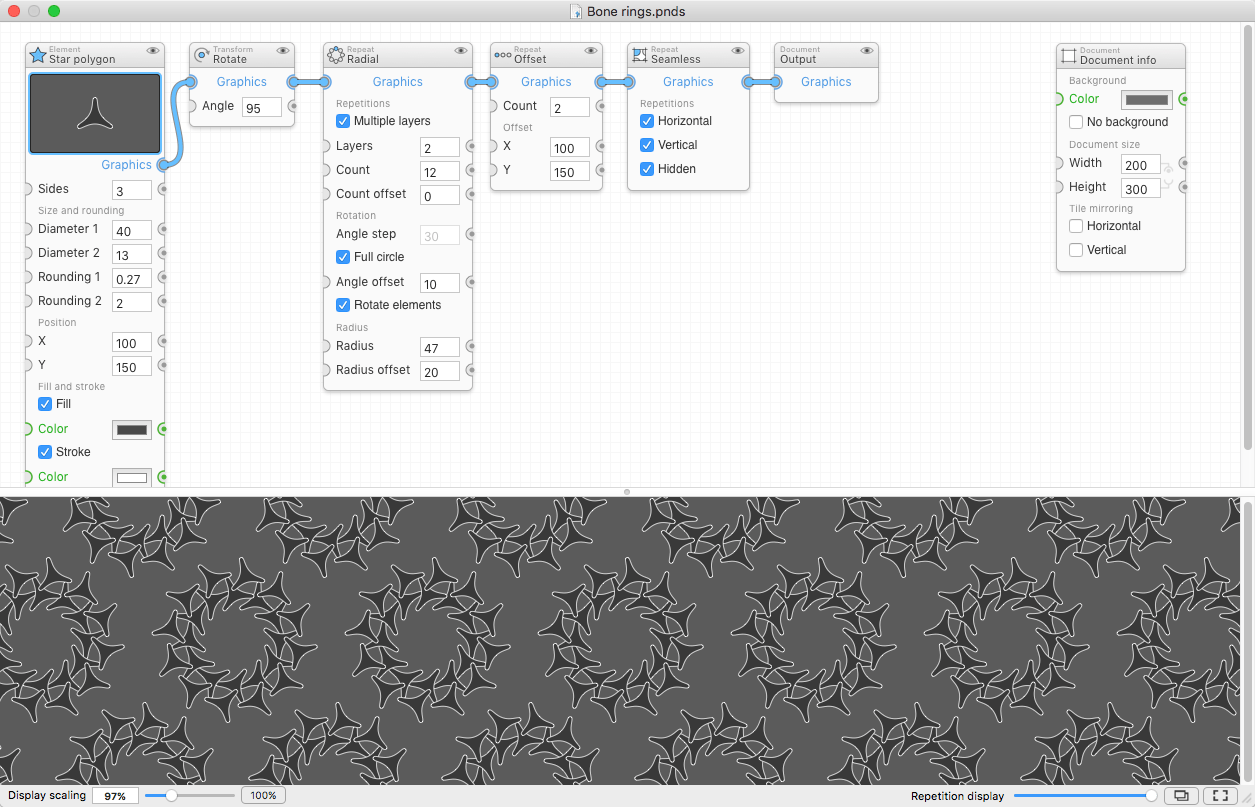Click the Display scaling slider
The image size is (1255, 807).
190,796
